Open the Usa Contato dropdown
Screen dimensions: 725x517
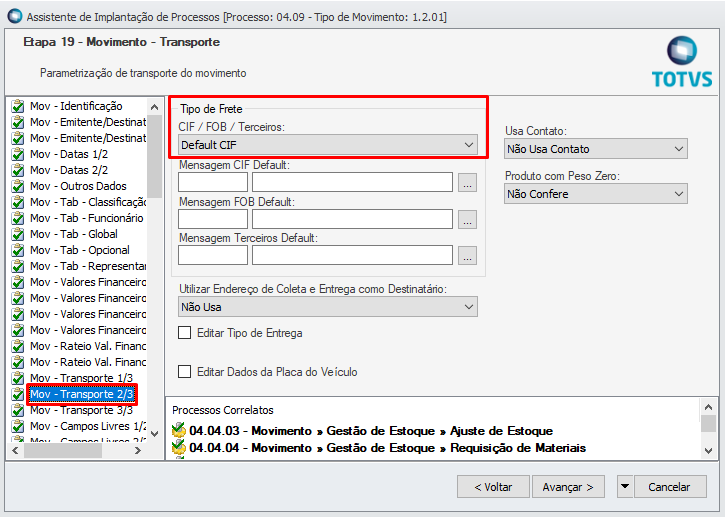(596, 149)
